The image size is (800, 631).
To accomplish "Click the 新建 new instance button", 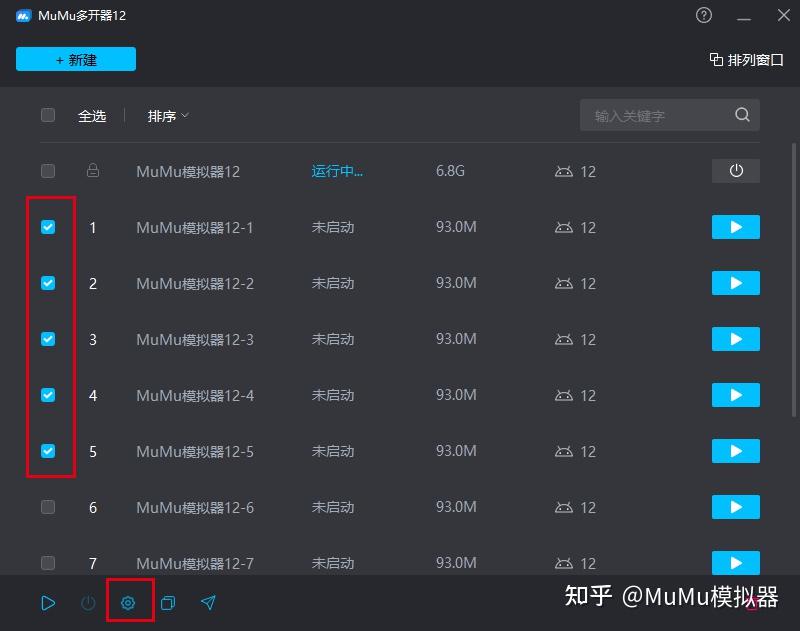I will tap(75, 59).
